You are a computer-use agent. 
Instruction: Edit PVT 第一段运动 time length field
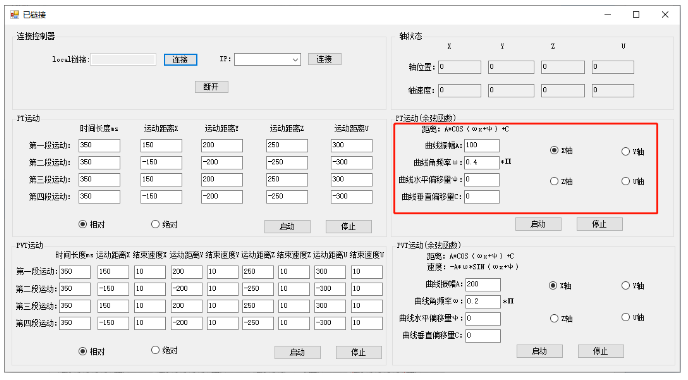click(75, 272)
